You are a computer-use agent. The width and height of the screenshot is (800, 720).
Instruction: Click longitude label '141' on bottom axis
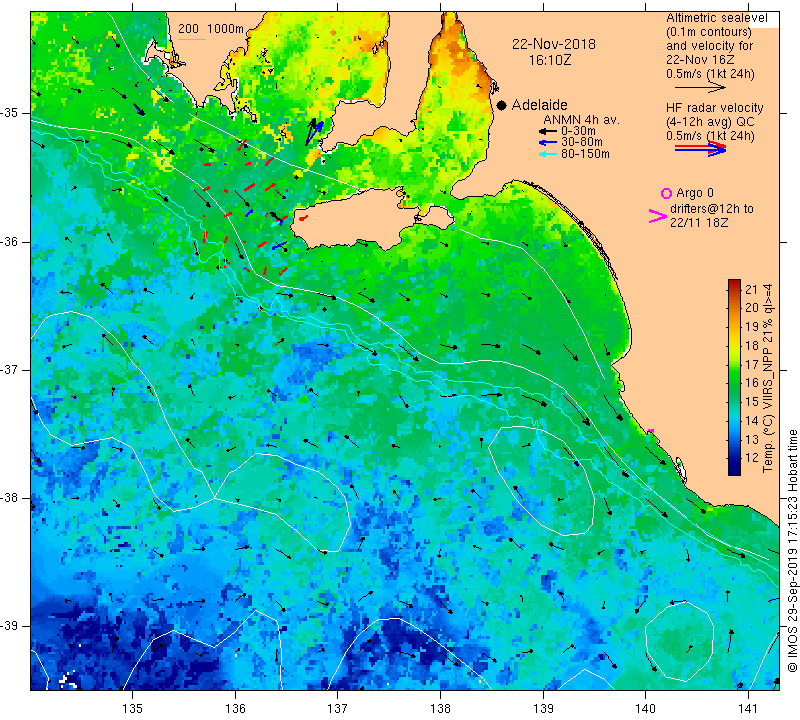(x=748, y=709)
